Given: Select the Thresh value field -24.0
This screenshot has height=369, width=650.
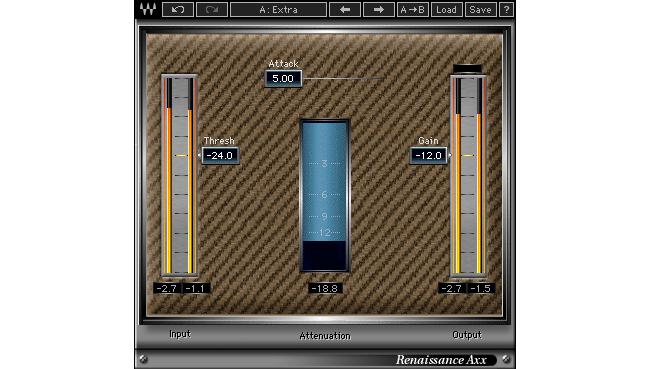Looking at the screenshot, I should point(220,155).
